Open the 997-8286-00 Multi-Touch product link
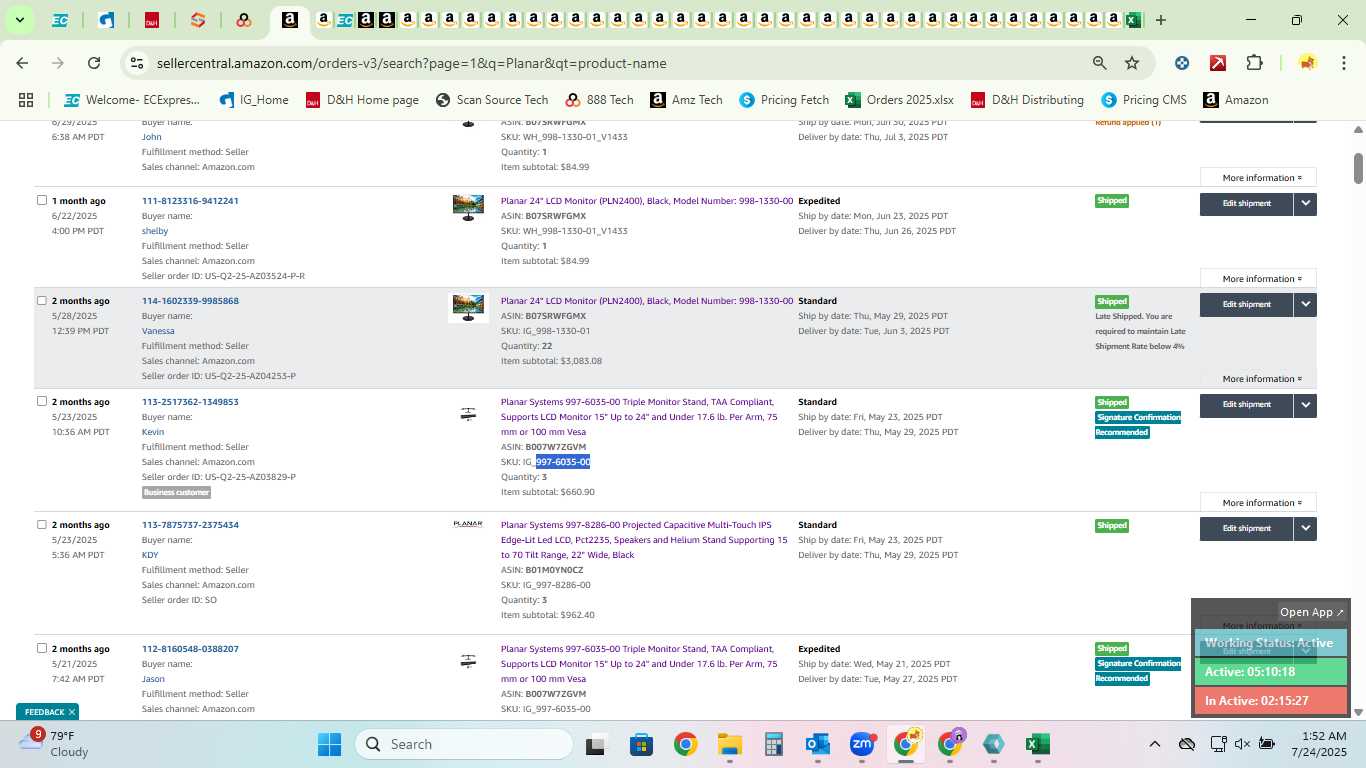 click(x=644, y=540)
